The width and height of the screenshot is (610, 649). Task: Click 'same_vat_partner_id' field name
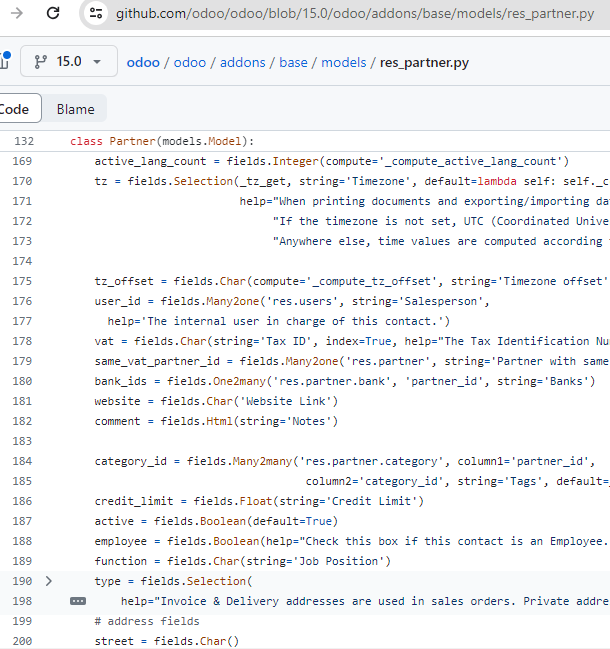point(157,361)
